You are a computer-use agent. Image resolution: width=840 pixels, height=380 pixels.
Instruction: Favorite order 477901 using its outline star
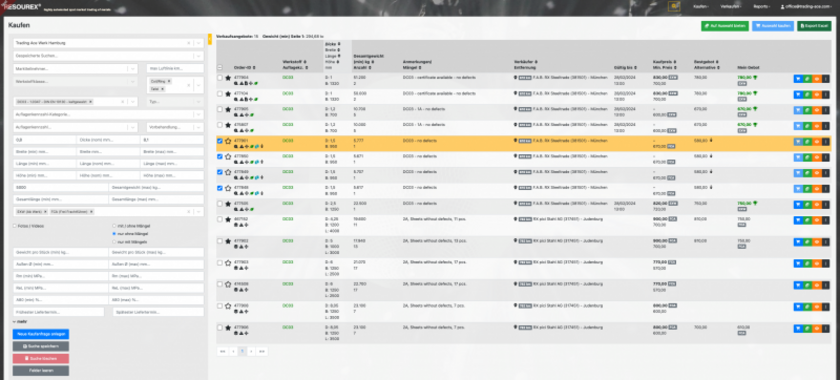[228, 141]
